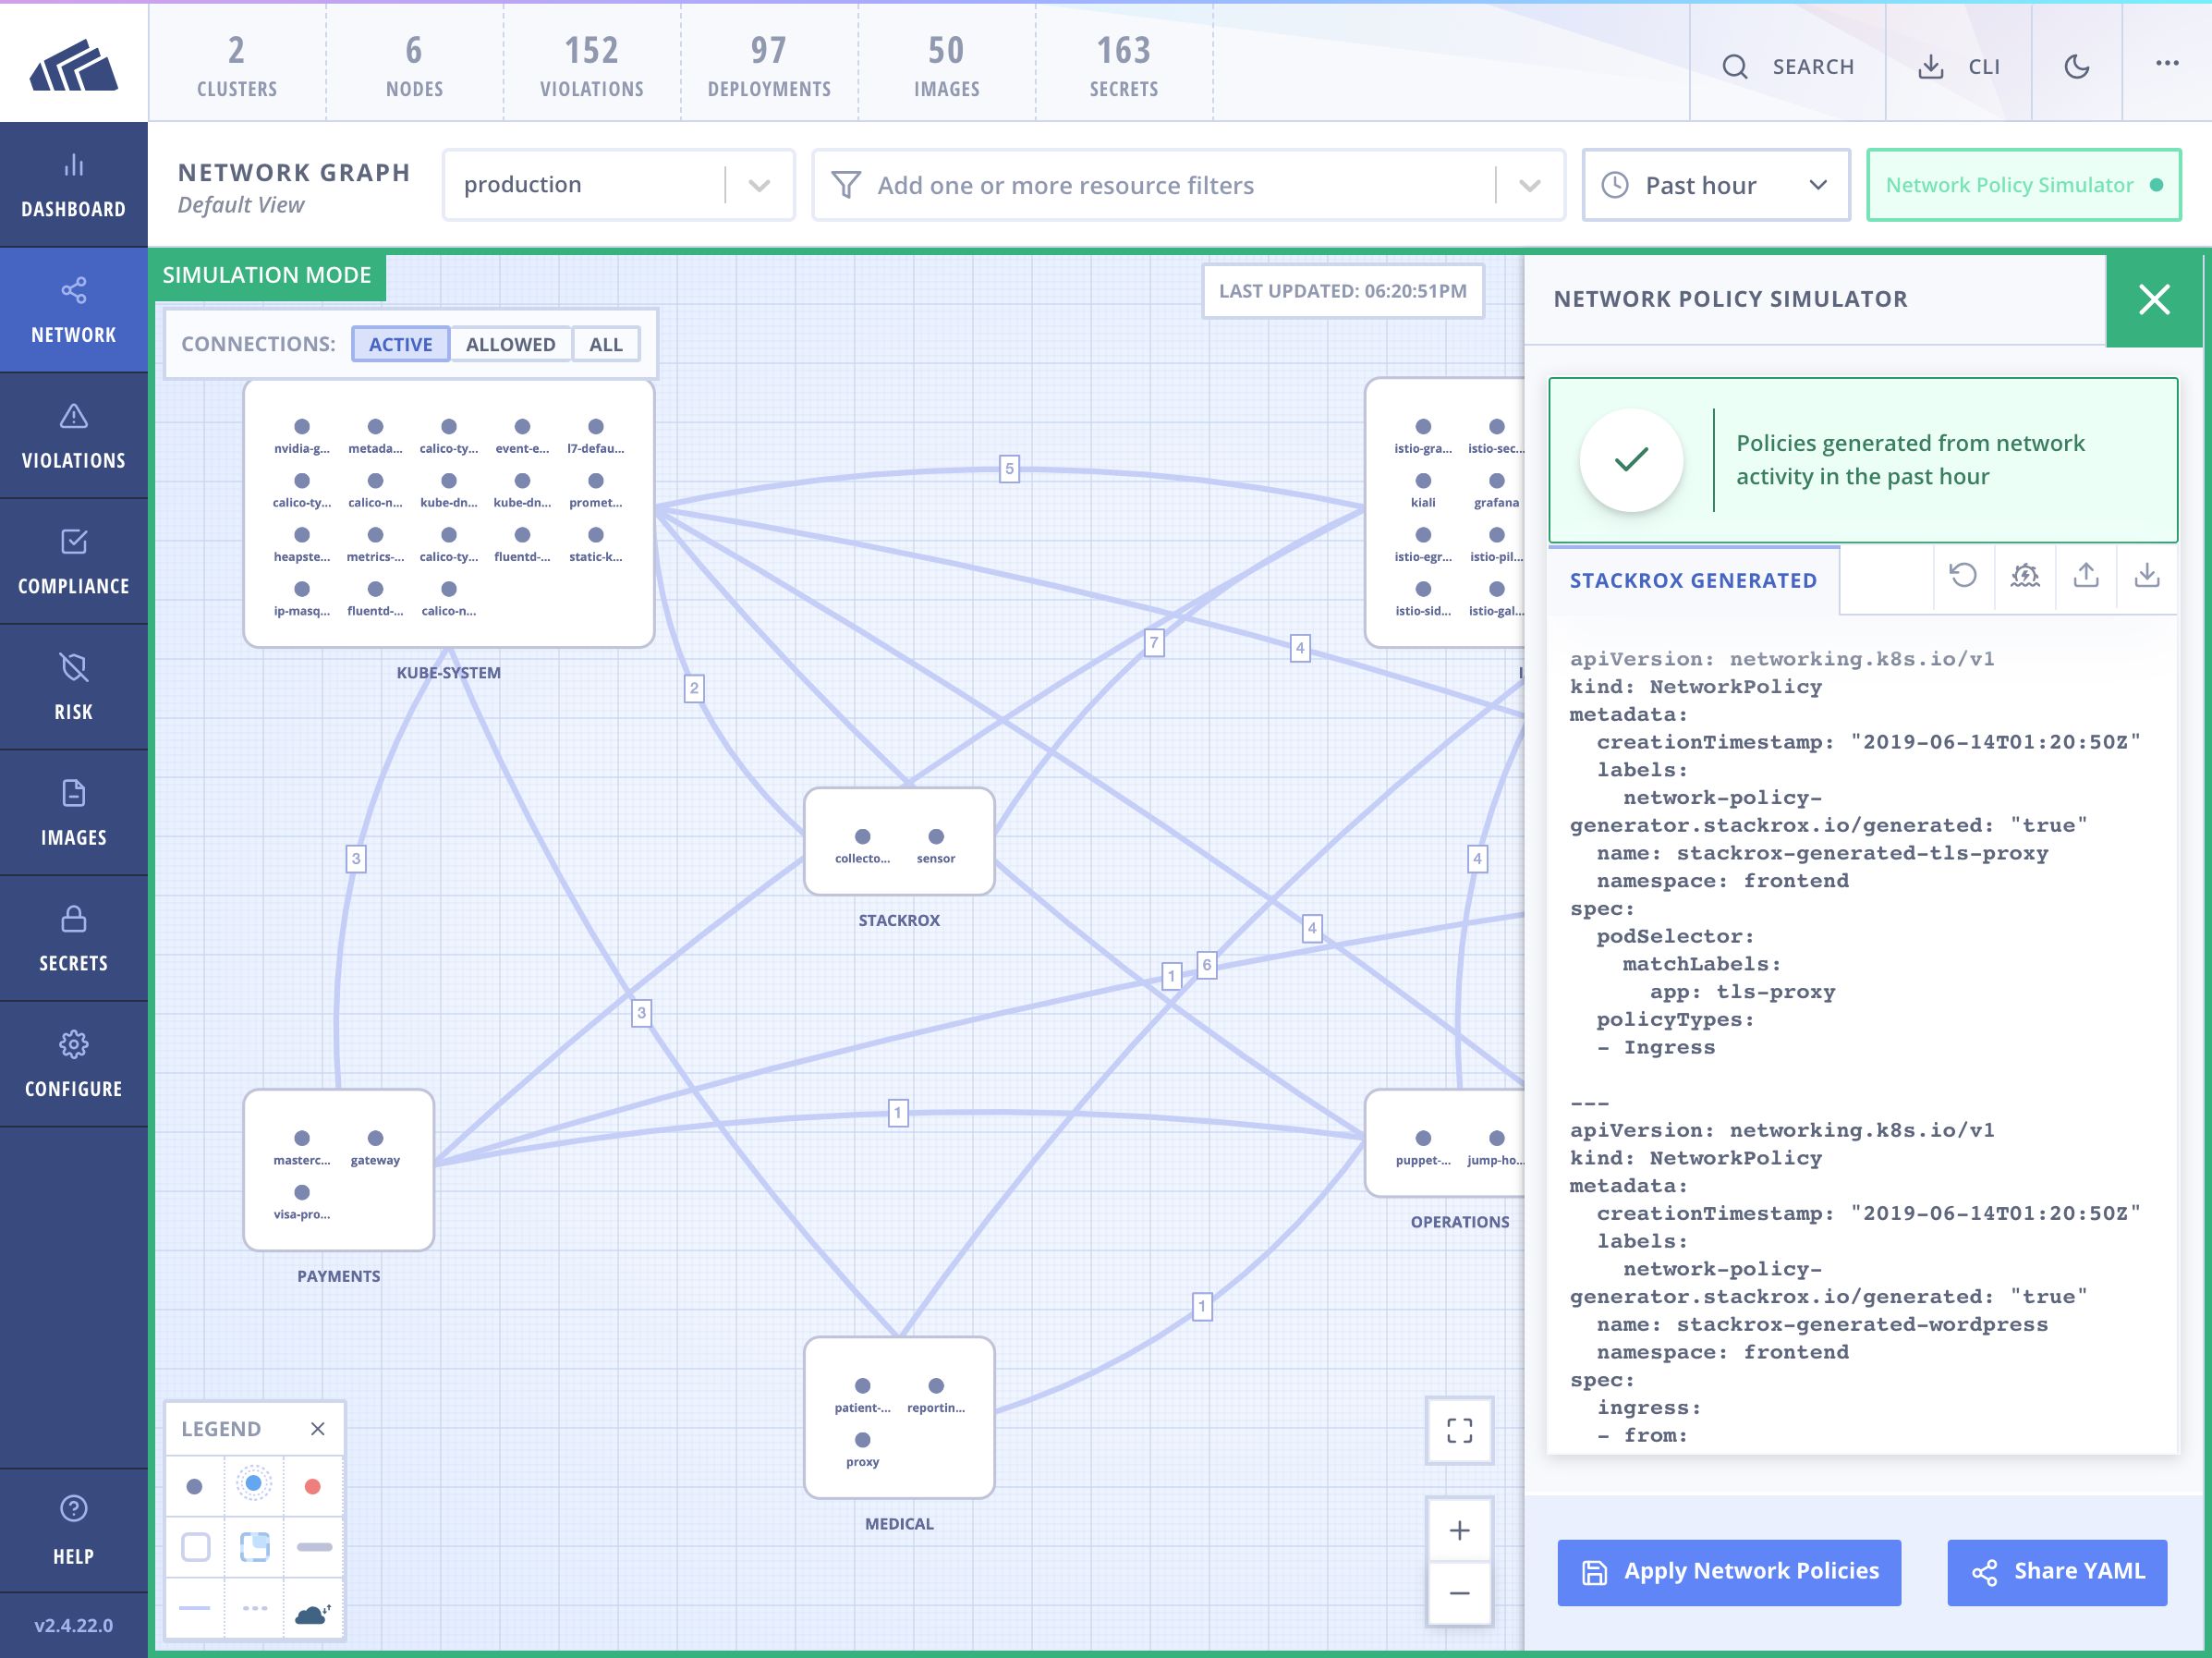Click the edge label numbered 7

pos(1154,643)
